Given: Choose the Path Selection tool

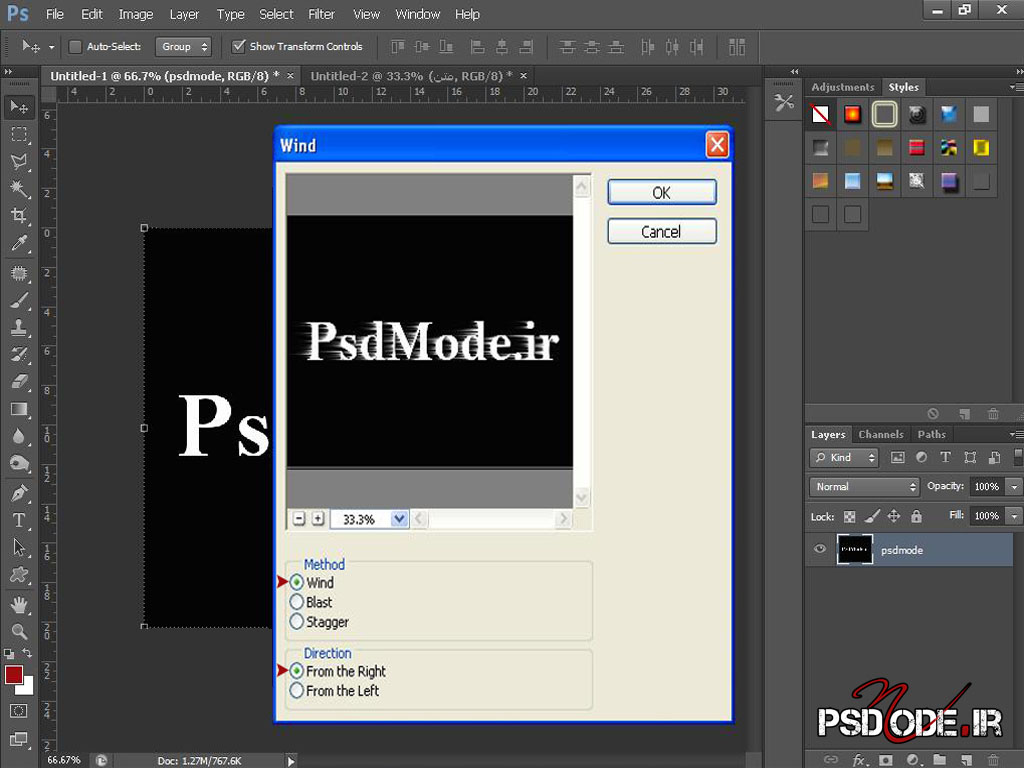Looking at the screenshot, I should point(19,547).
